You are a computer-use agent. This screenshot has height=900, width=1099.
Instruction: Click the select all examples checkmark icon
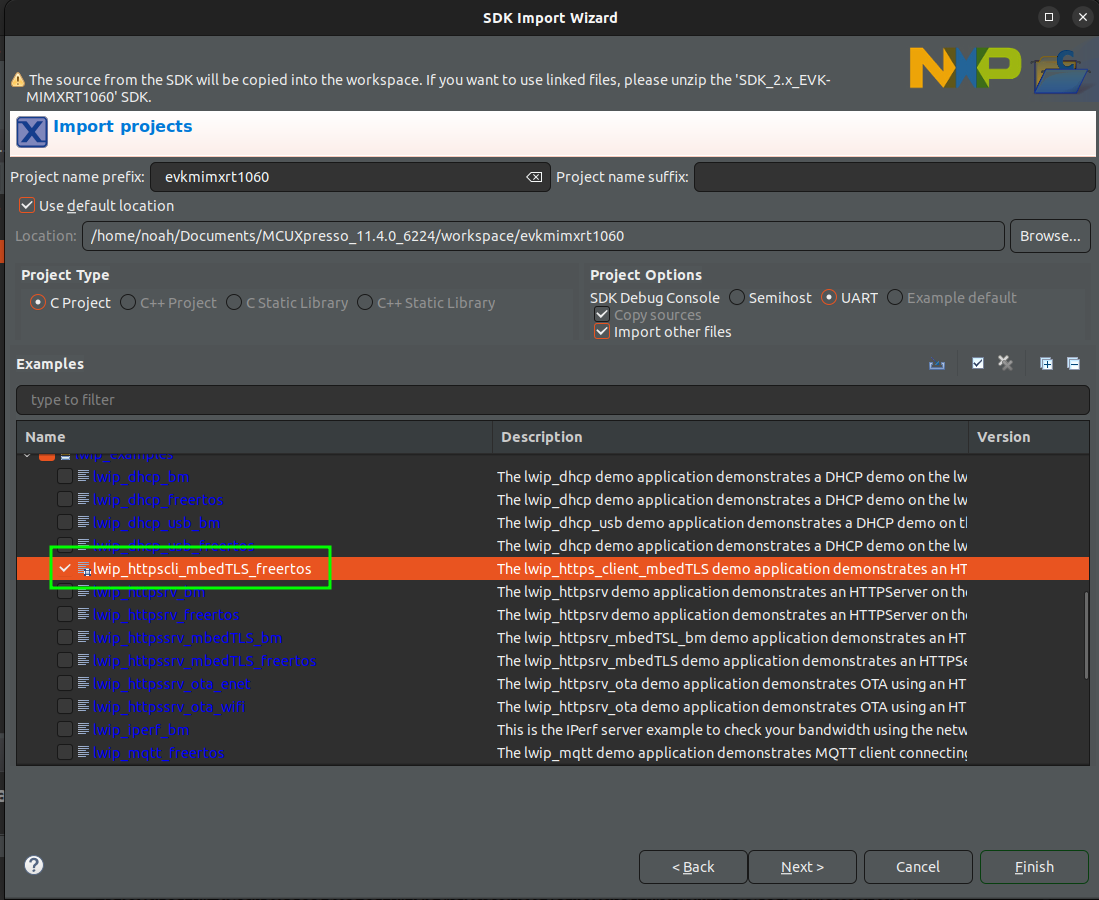(x=978, y=364)
